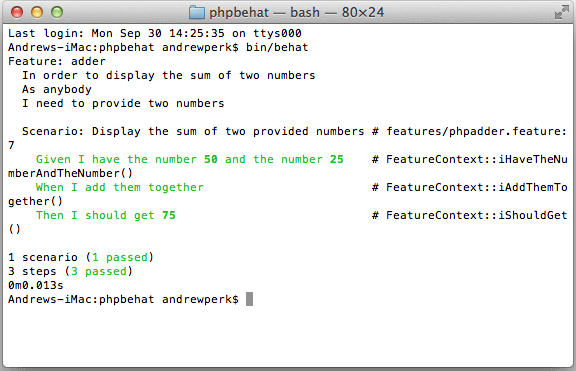Click the 'features/phpadder.feature:' path text
This screenshot has height=371, width=576.
[x=476, y=132]
